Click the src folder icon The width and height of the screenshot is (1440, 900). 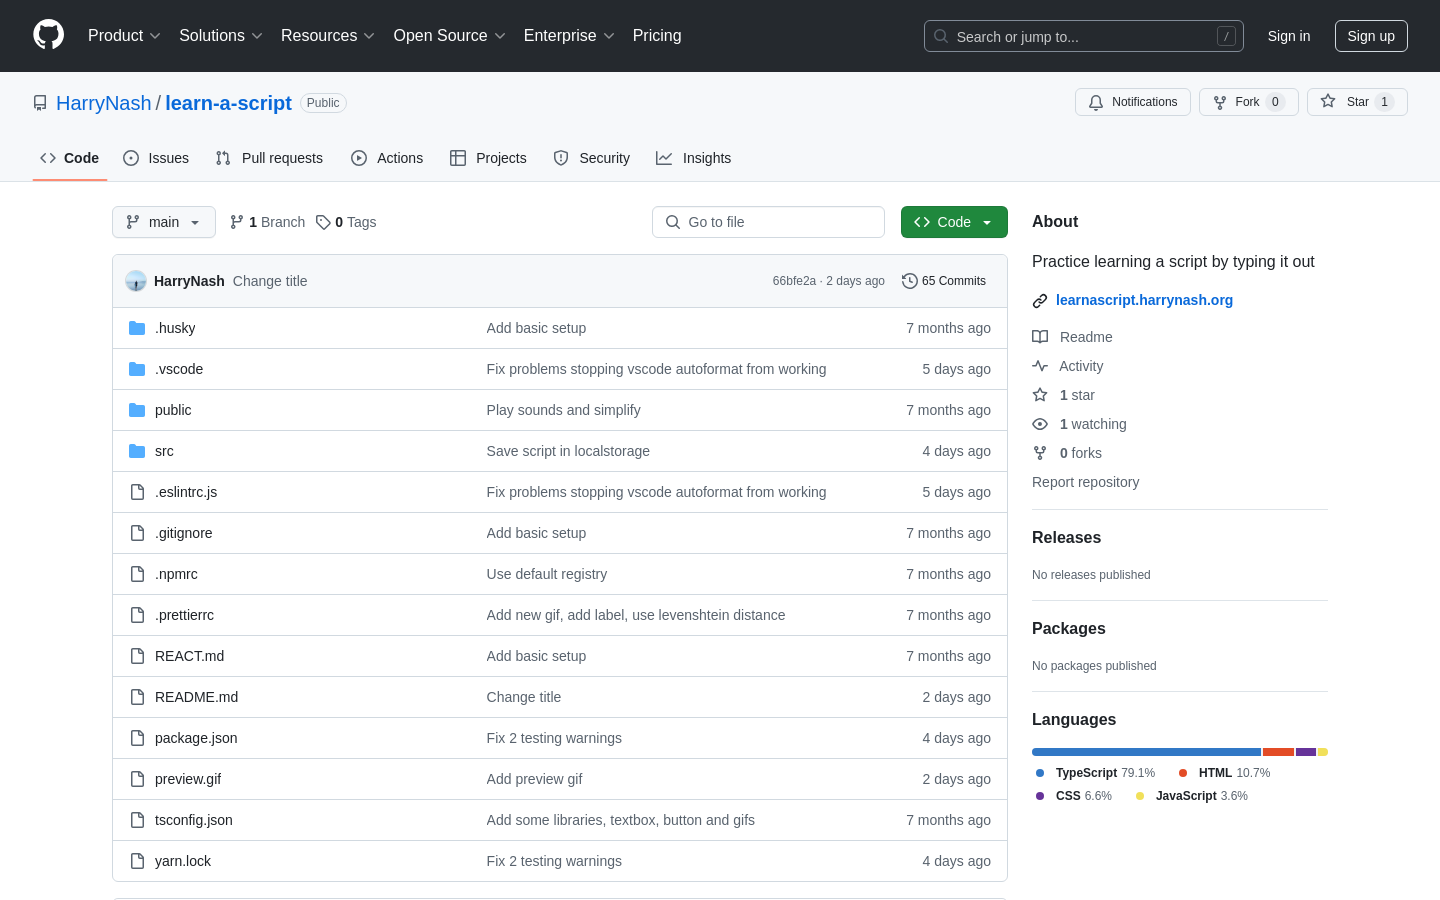click(x=137, y=451)
